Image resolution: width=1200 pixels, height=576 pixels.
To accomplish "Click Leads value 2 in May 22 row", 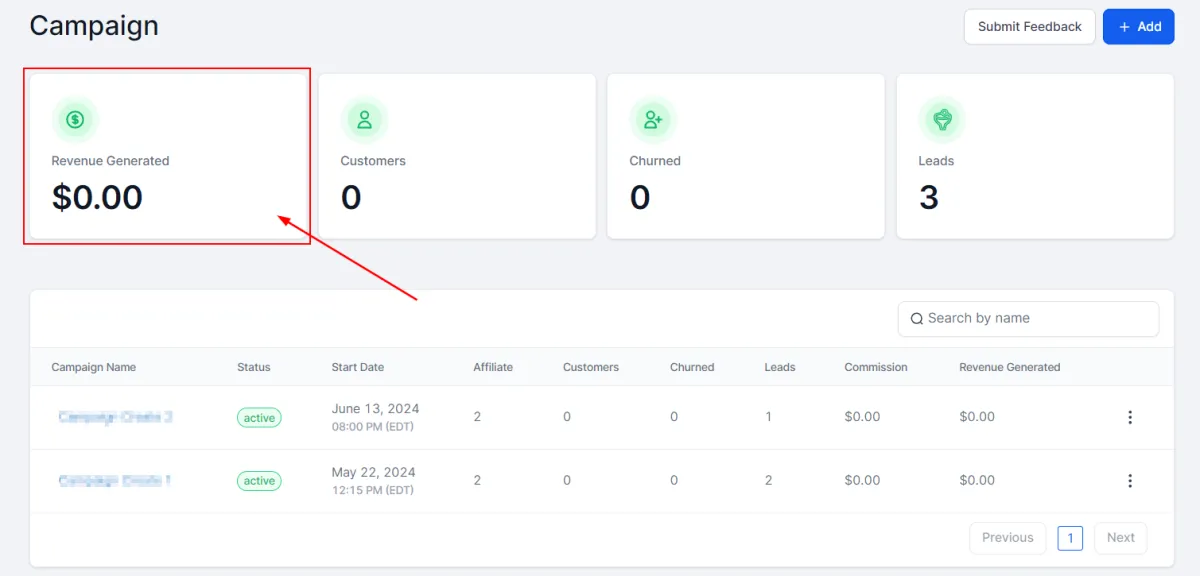I will click(x=768, y=481).
